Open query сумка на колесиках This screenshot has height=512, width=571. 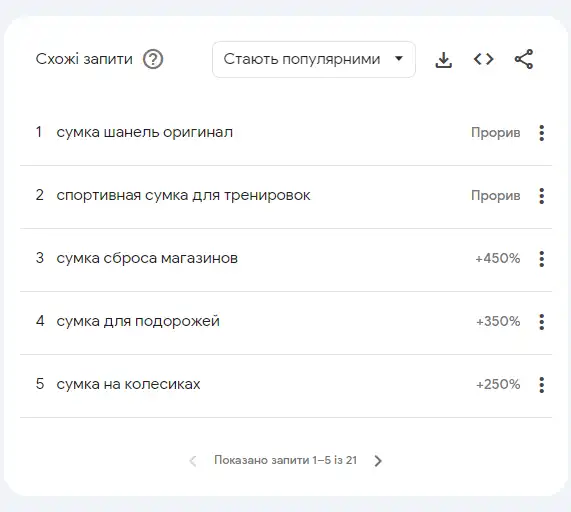pos(128,384)
